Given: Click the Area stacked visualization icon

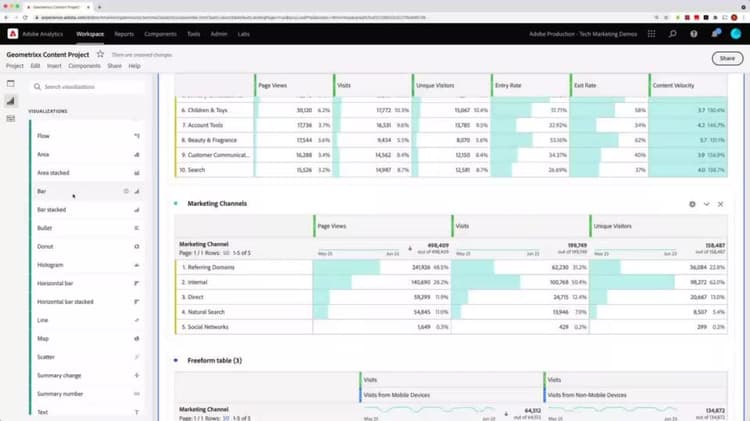Looking at the screenshot, I should 137,173.
